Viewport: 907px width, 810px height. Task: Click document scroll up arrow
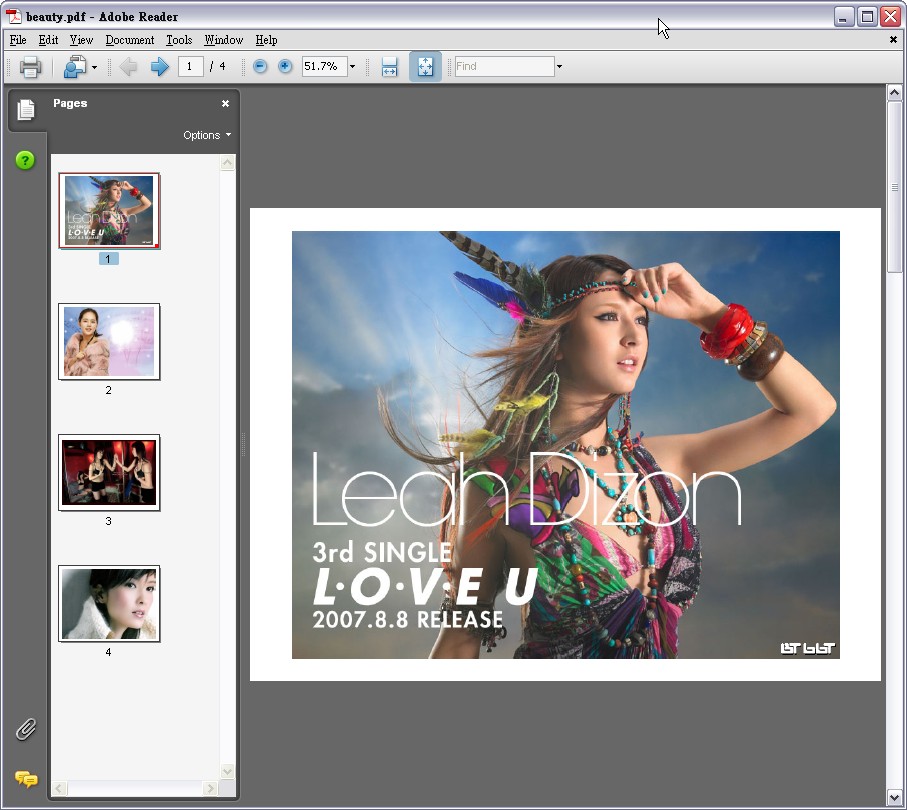[x=894, y=93]
